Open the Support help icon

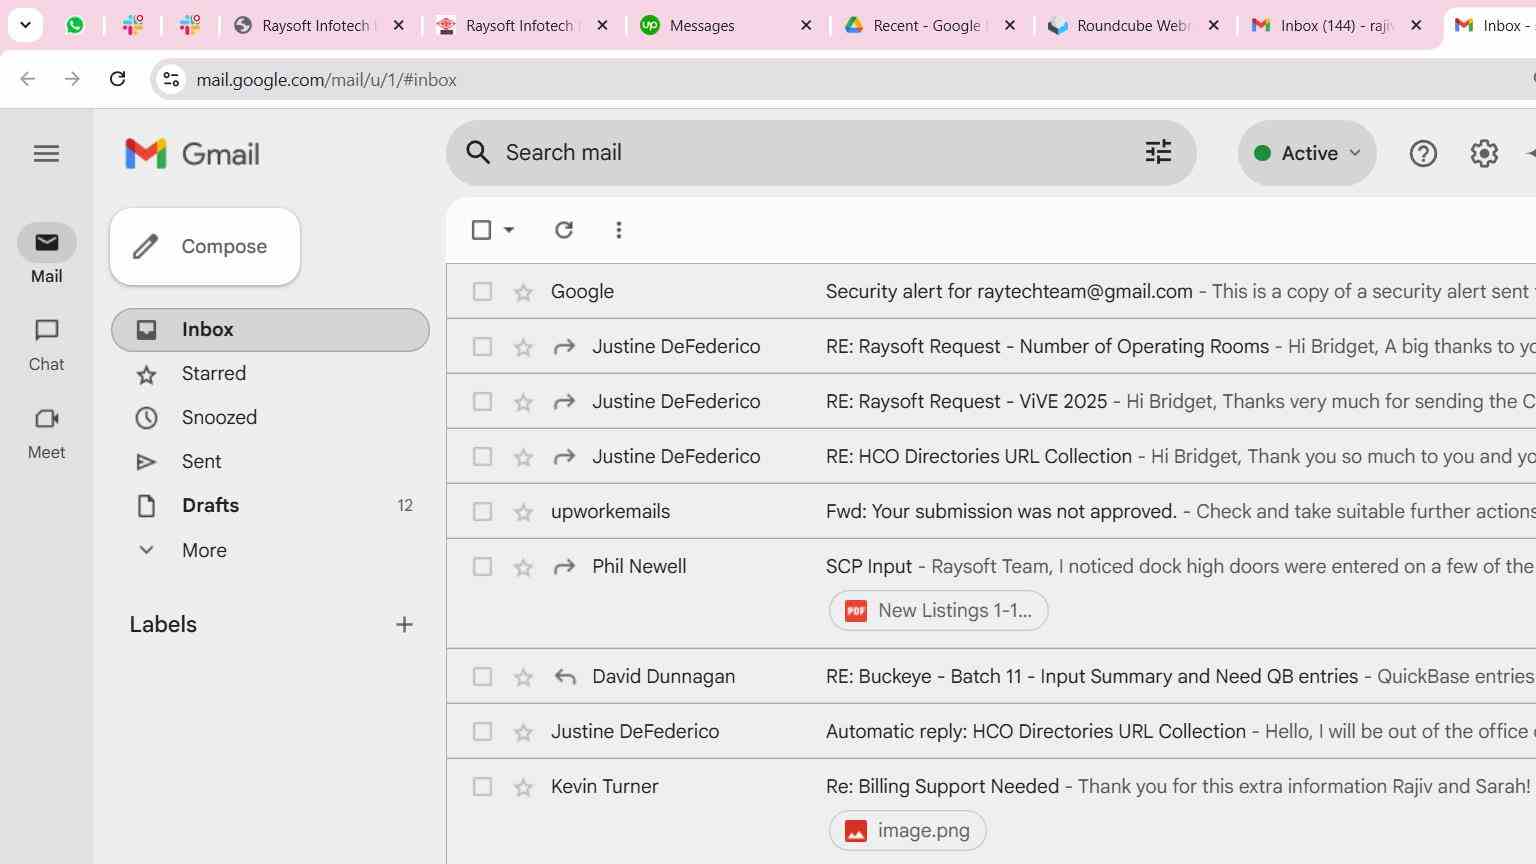1423,153
